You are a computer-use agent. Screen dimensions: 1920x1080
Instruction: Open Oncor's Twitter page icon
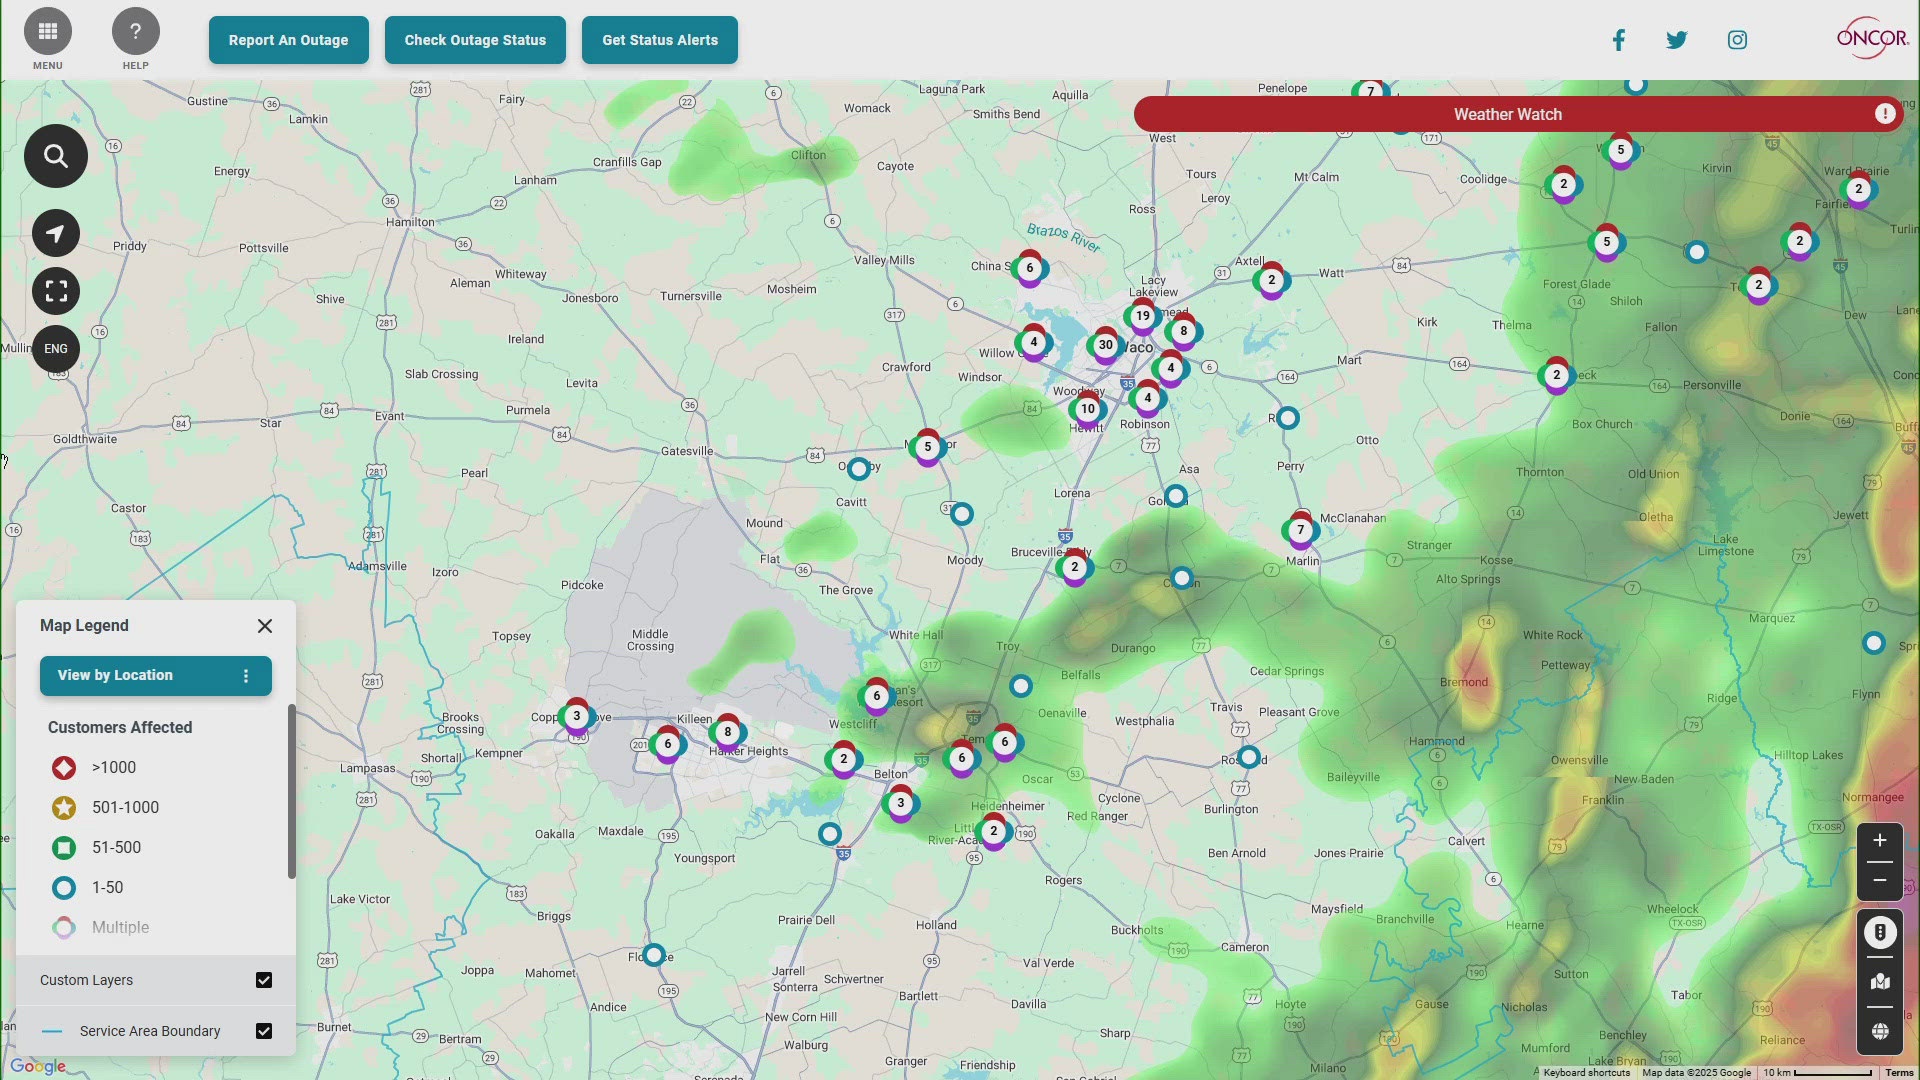coord(1677,40)
